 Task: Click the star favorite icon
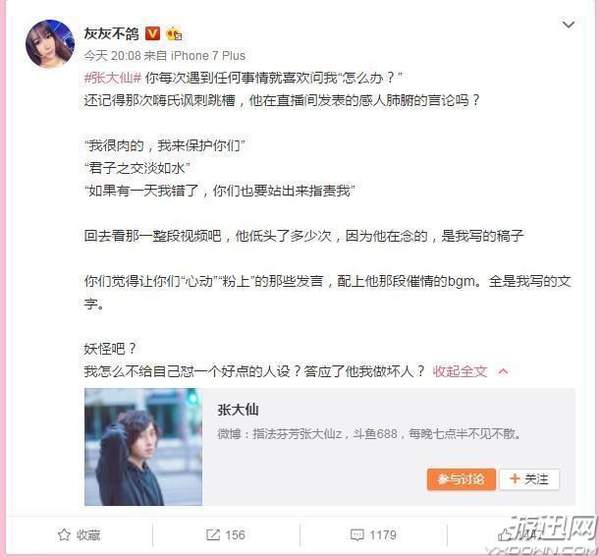[64, 534]
